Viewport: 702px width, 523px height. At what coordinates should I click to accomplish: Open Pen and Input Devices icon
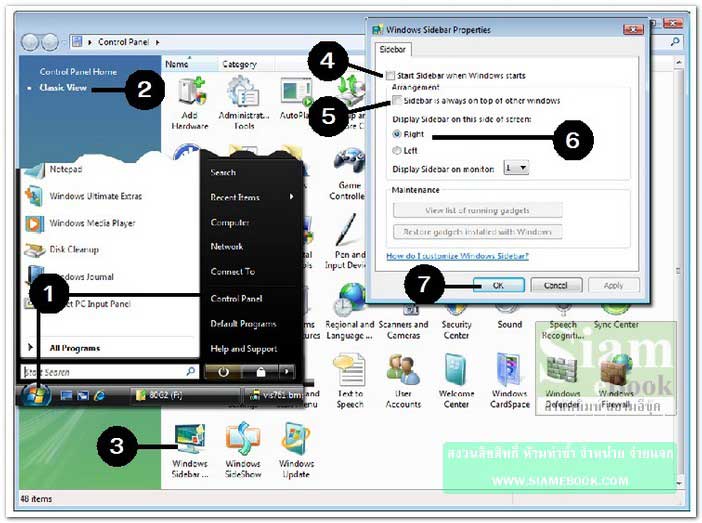click(347, 242)
